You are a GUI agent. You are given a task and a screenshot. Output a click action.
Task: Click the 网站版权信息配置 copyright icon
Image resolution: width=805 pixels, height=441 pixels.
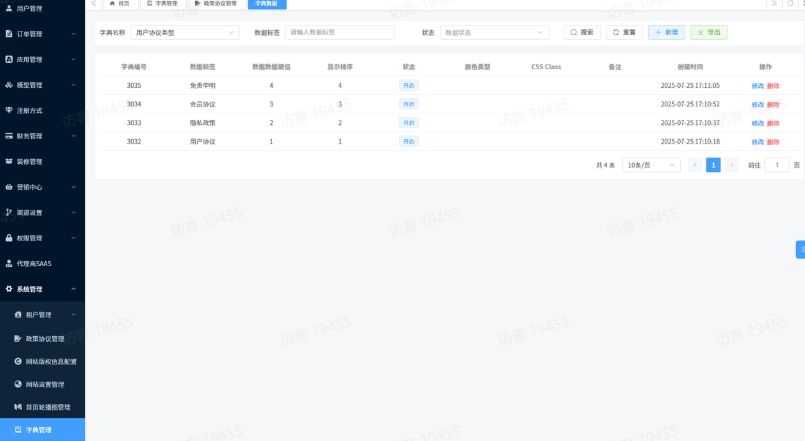pyautogui.click(x=17, y=361)
